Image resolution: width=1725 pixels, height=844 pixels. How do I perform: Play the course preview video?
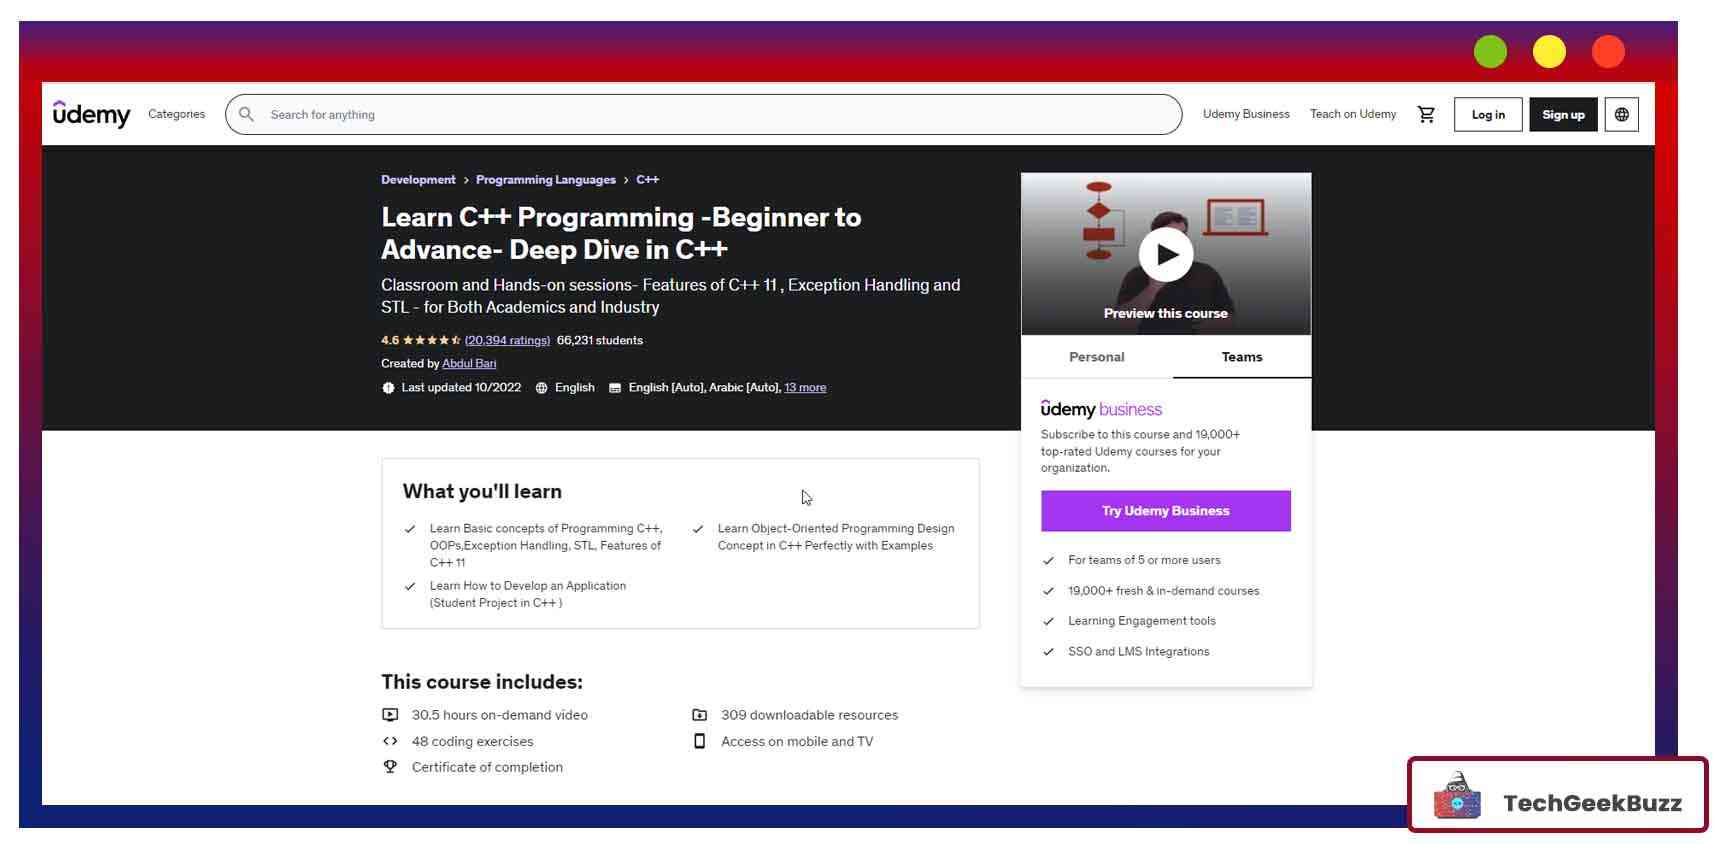tap(1165, 254)
